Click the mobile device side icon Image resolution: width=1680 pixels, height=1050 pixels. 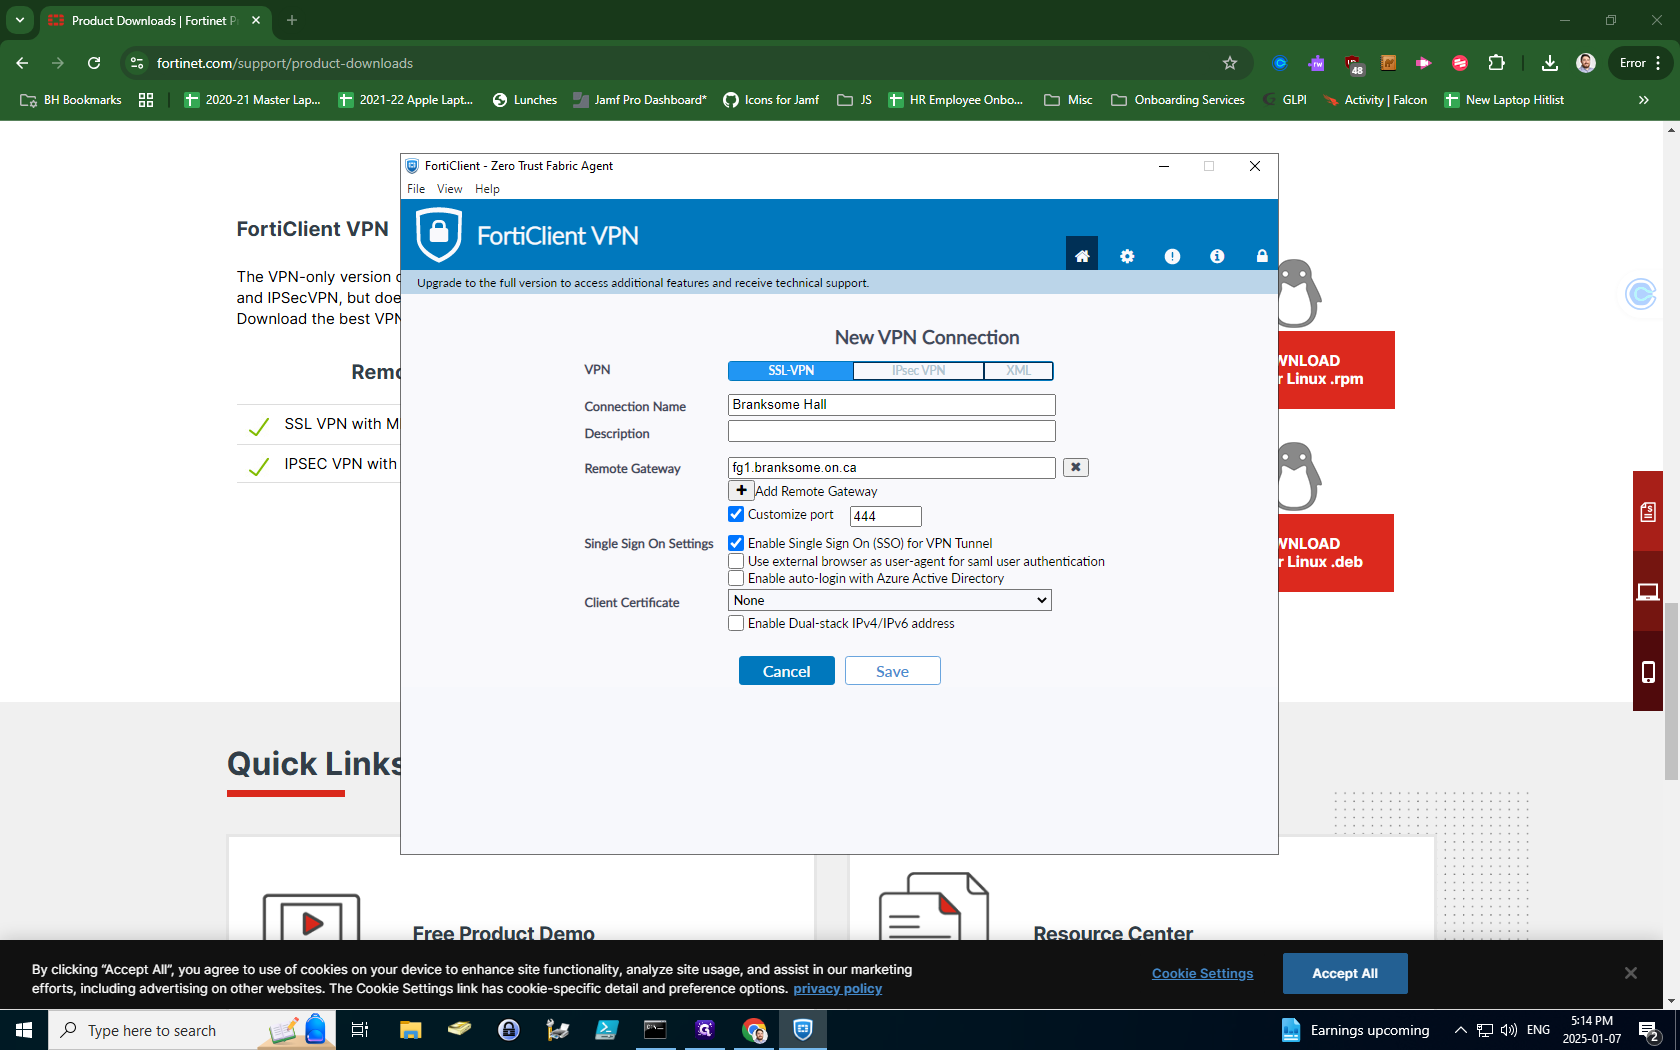tap(1648, 672)
